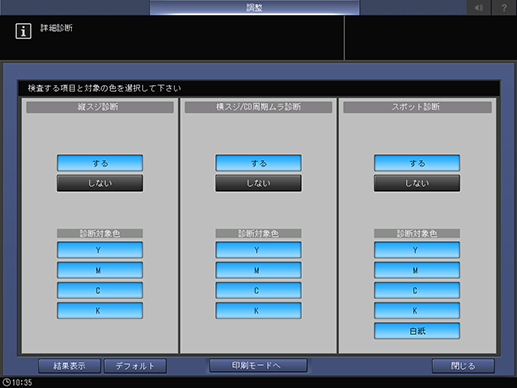Click the information icon beside 詳細診断
The height and width of the screenshot is (388, 517).
(x=23, y=31)
